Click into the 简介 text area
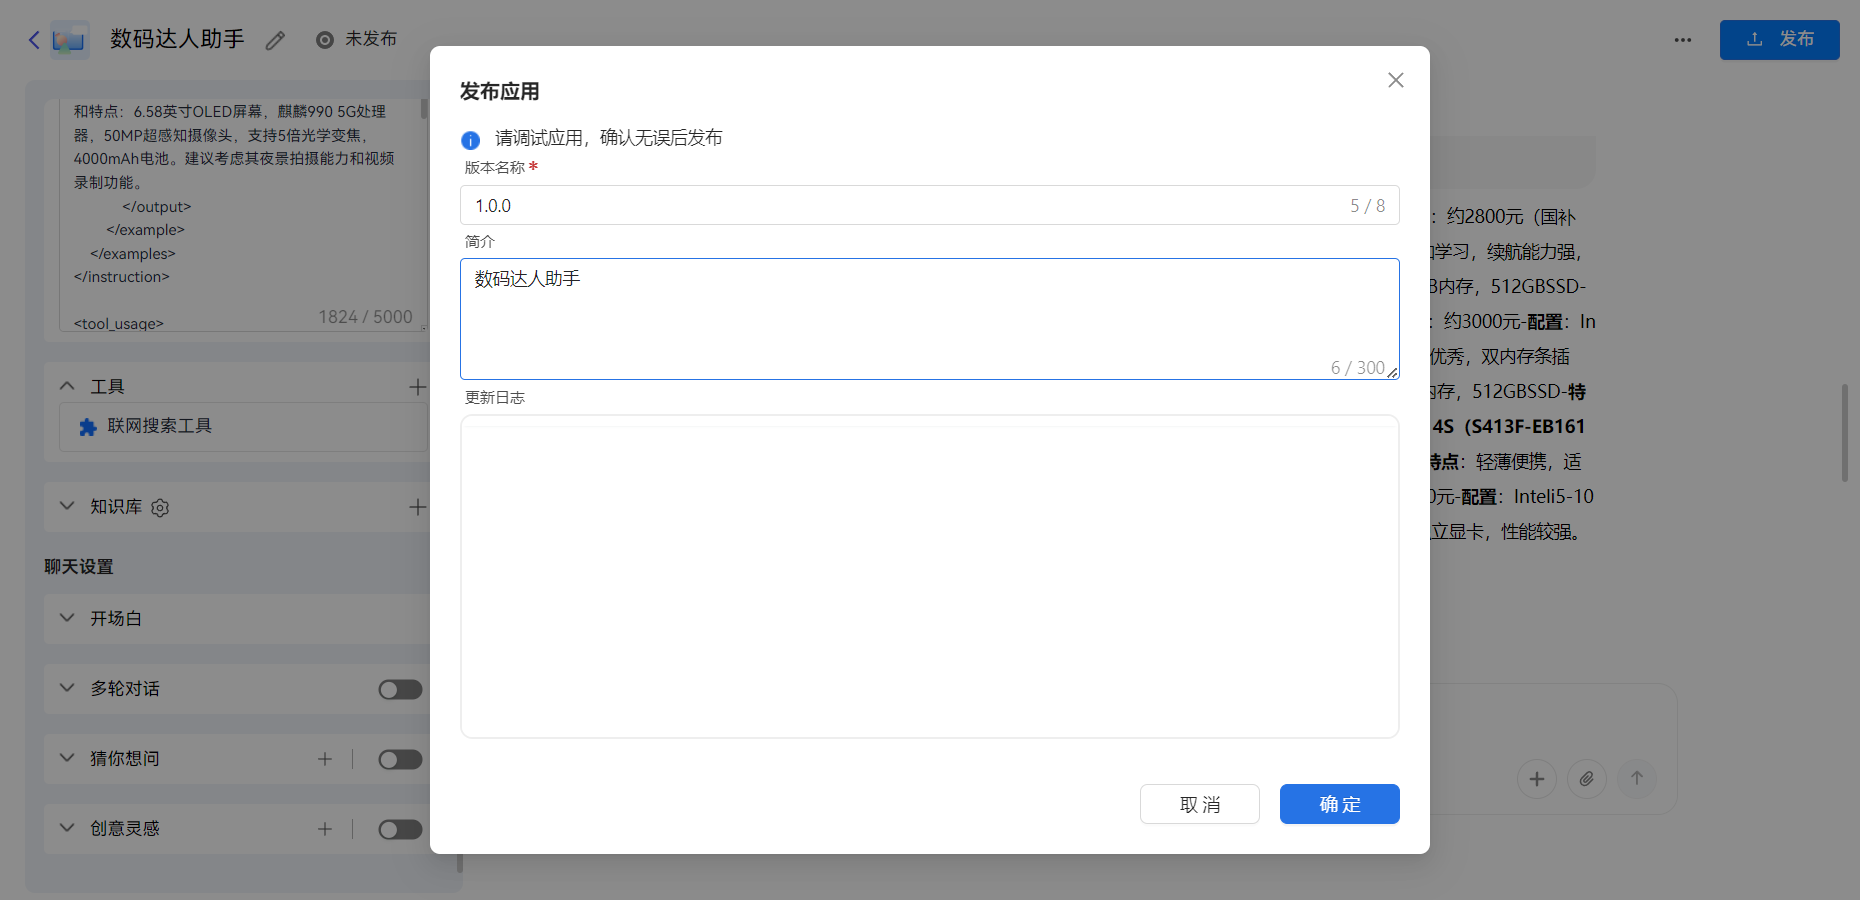Screen dimensions: 1860x900 pyautogui.click(x=929, y=319)
